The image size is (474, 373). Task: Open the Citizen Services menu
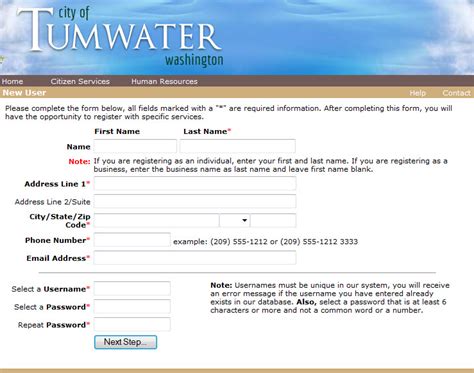click(80, 81)
